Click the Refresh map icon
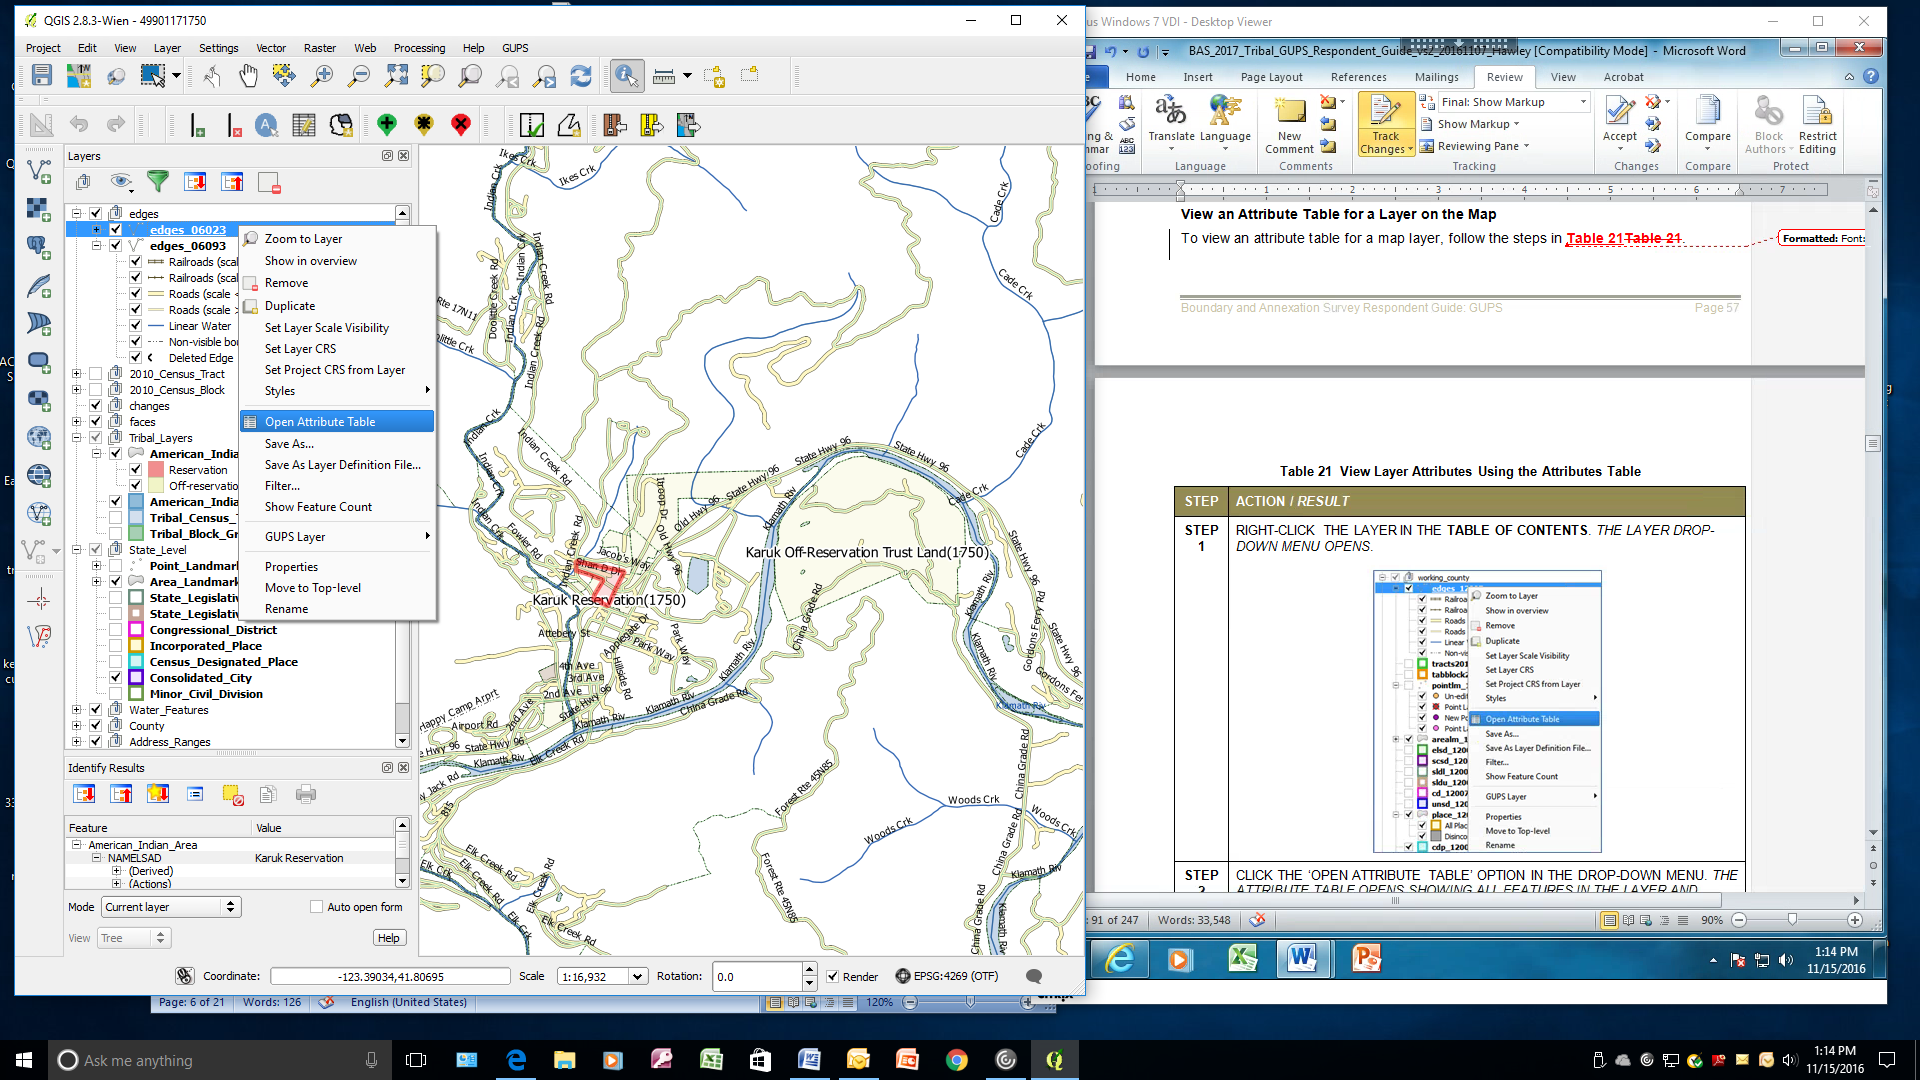This screenshot has height=1080, width=1920. pyautogui.click(x=581, y=76)
